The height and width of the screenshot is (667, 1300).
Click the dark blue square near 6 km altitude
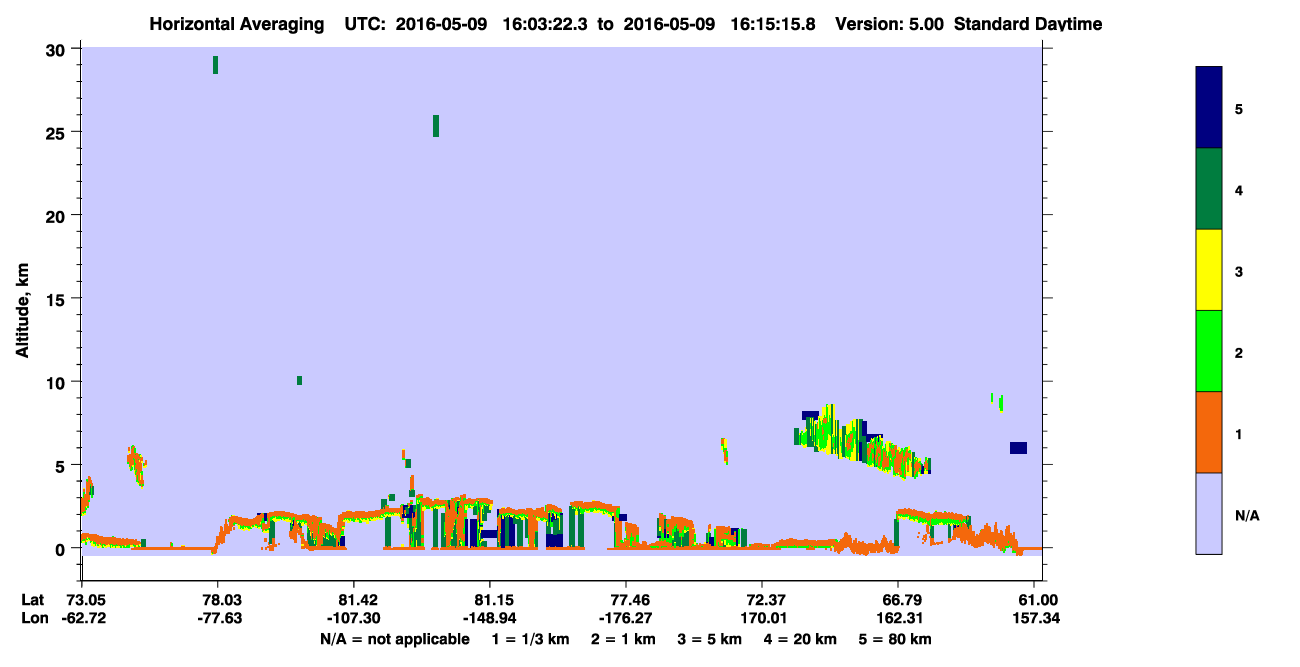coord(1018,448)
